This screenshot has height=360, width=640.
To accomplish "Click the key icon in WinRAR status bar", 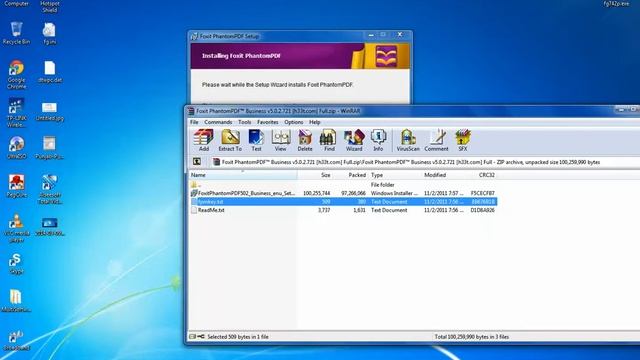I will point(201,337).
